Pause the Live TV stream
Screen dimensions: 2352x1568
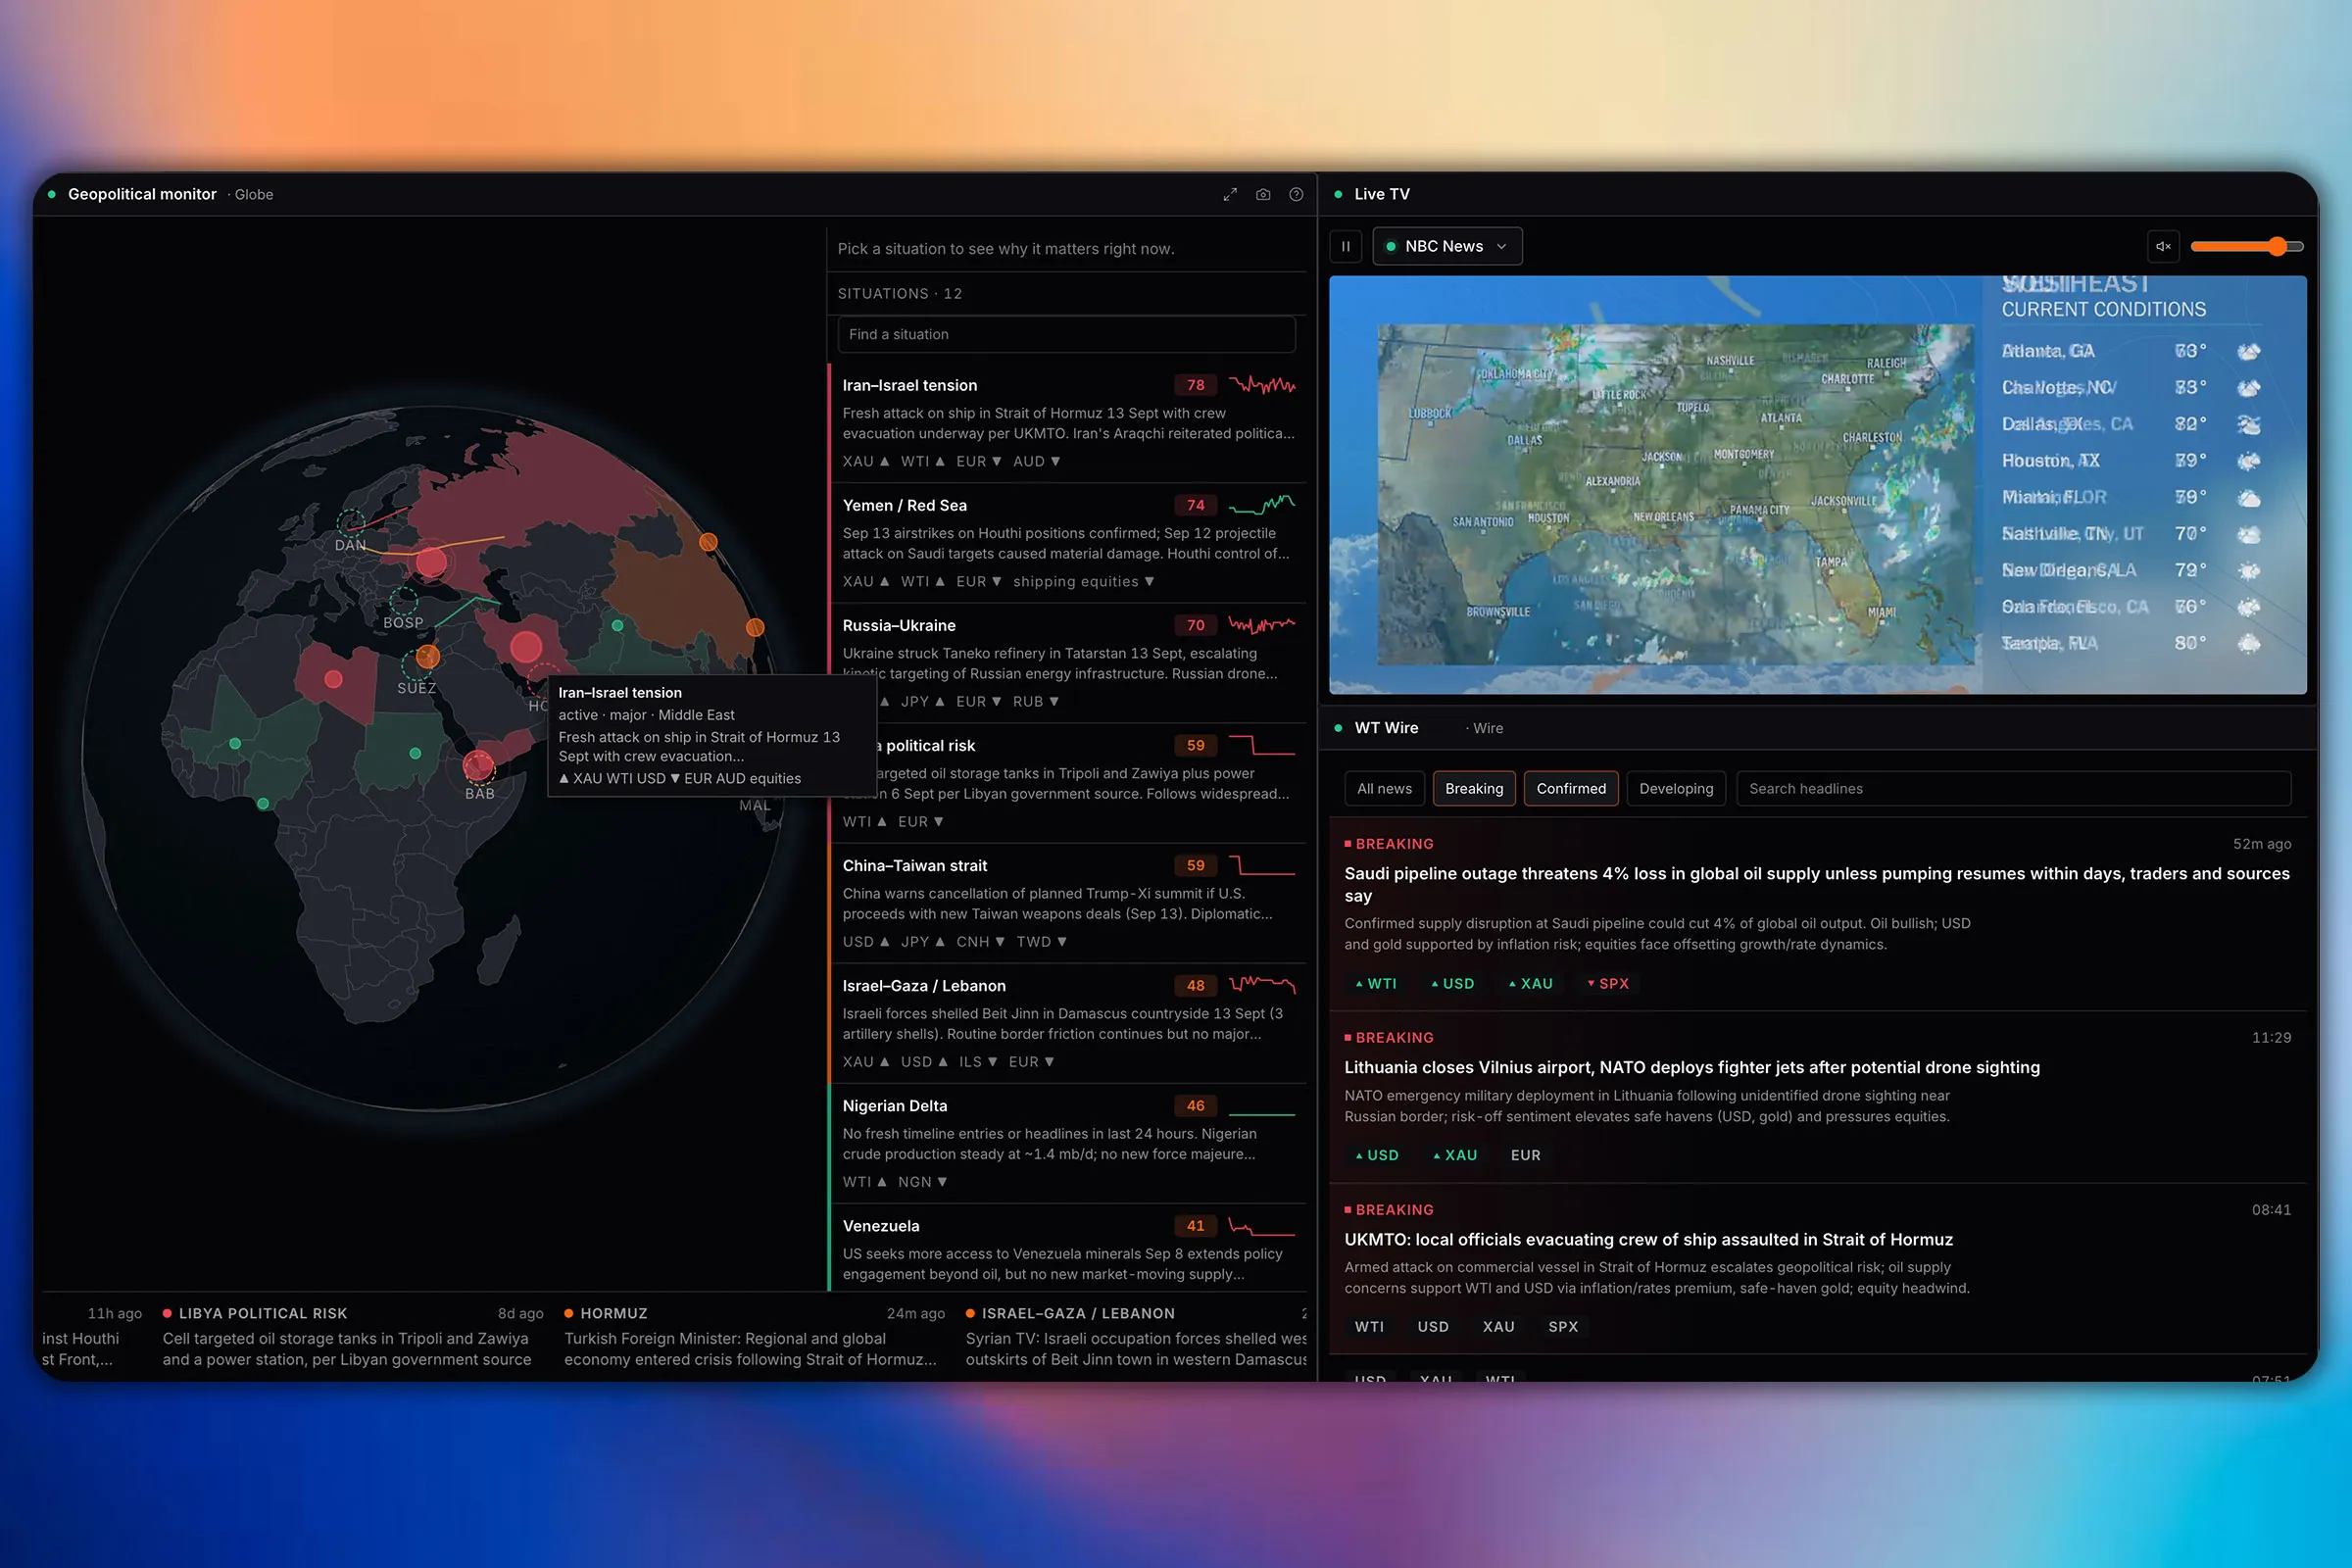pos(1346,246)
